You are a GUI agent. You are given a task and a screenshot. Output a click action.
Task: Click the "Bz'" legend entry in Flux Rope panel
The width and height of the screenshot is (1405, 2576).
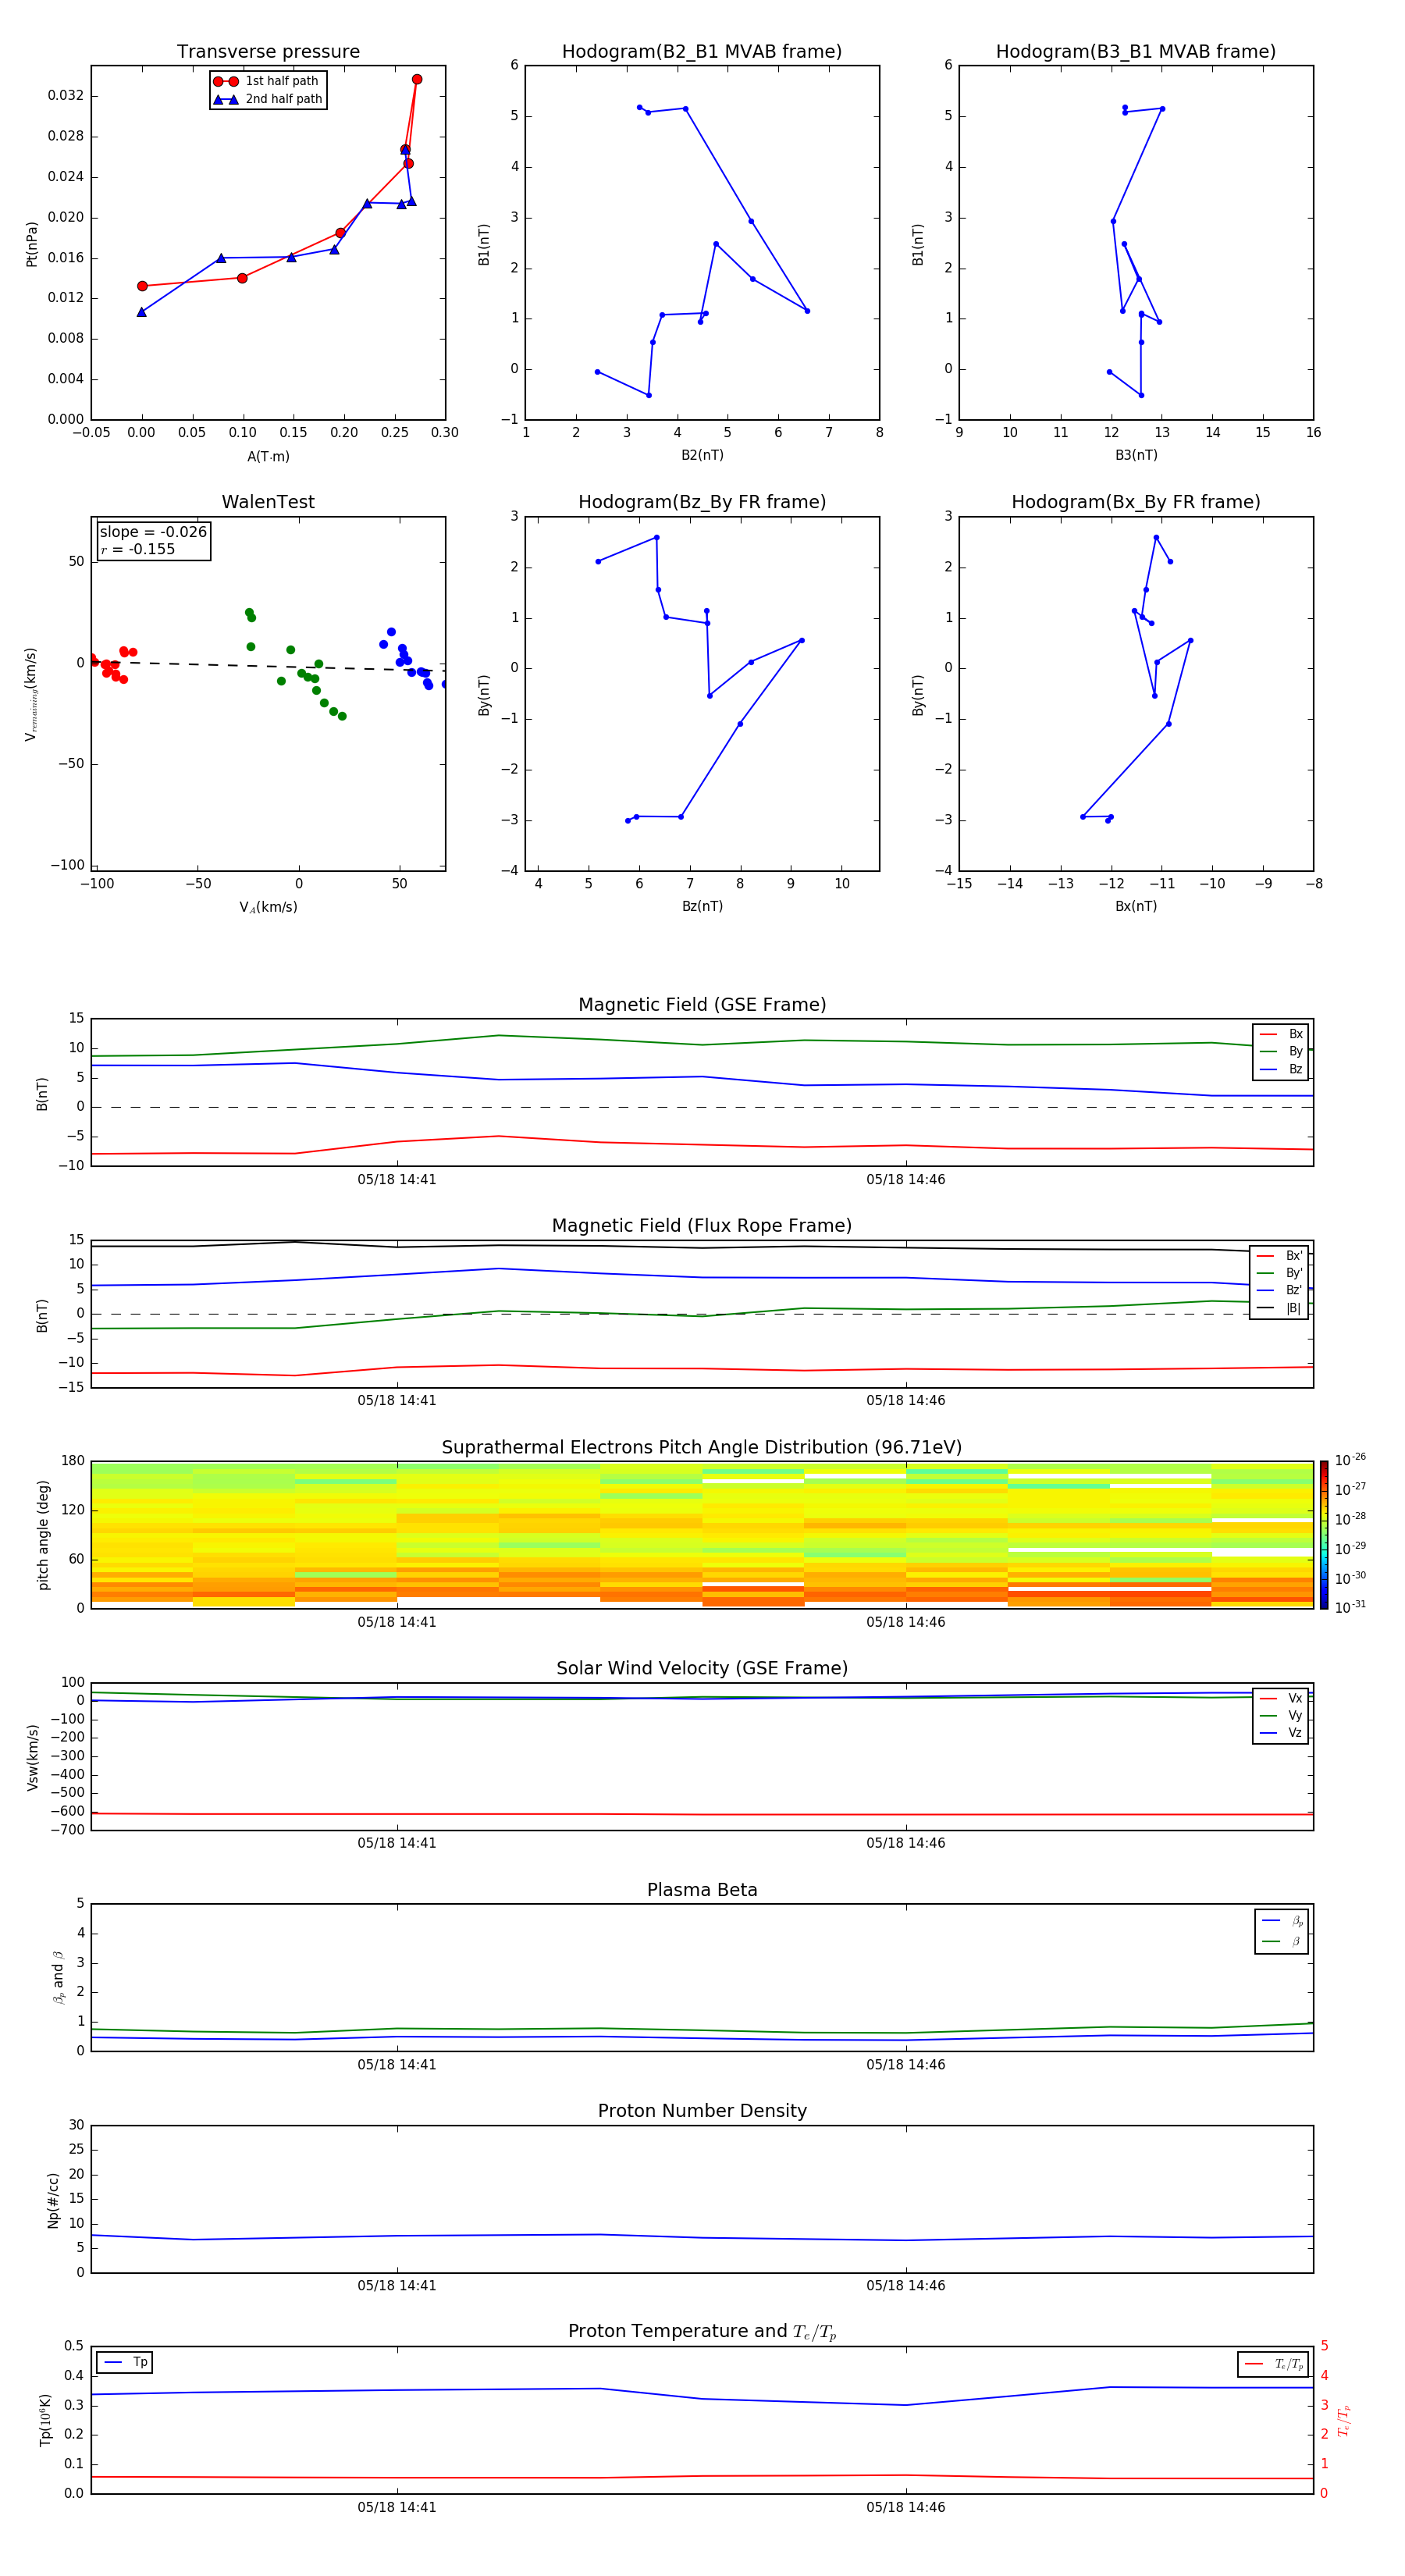point(1280,1290)
